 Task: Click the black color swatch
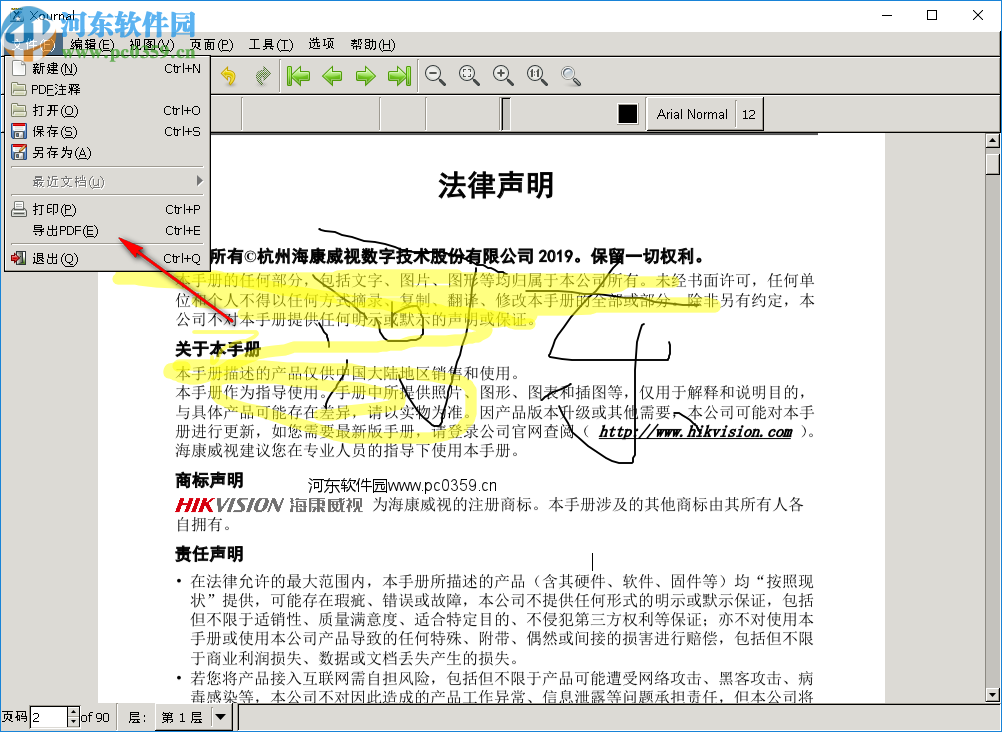[628, 113]
